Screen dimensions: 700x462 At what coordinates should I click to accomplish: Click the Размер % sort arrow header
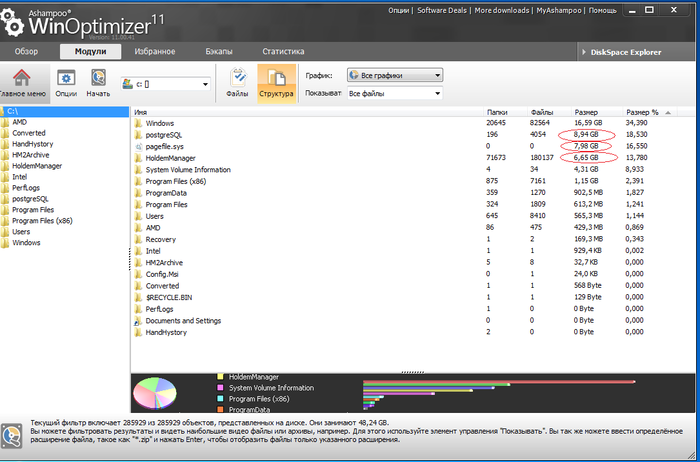[x=668, y=112]
